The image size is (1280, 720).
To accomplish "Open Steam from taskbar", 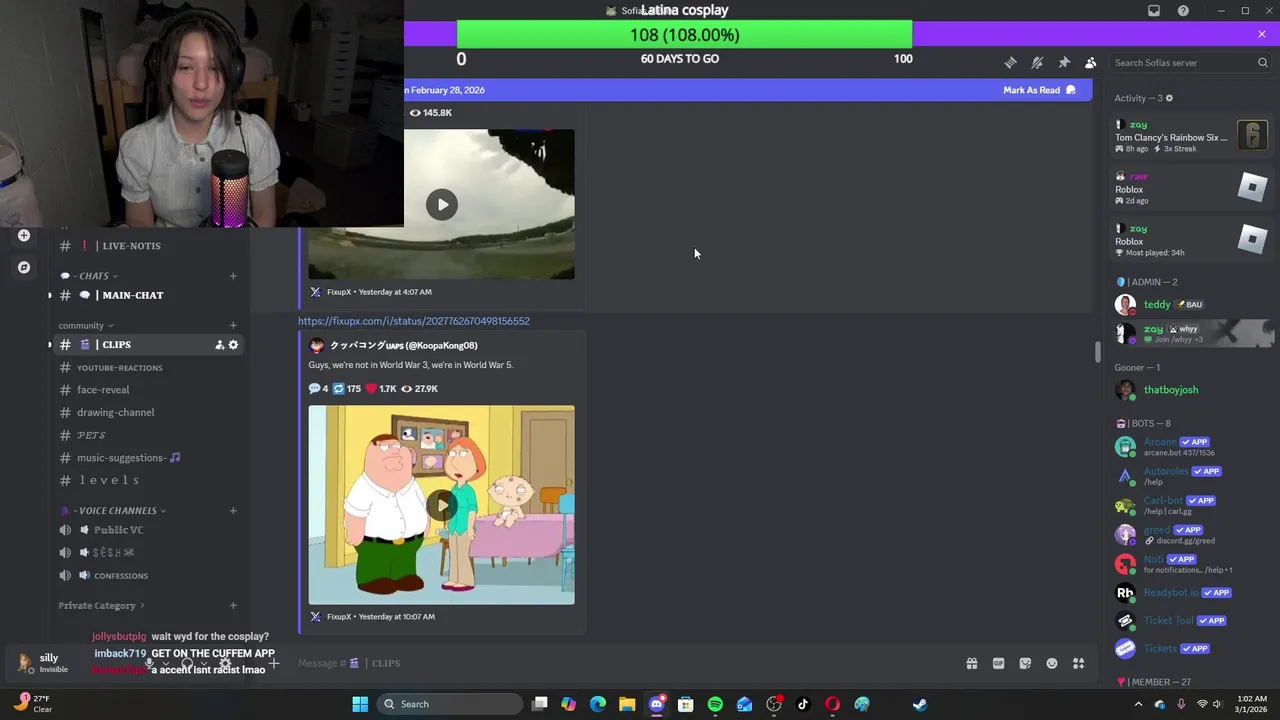I will tap(920, 704).
